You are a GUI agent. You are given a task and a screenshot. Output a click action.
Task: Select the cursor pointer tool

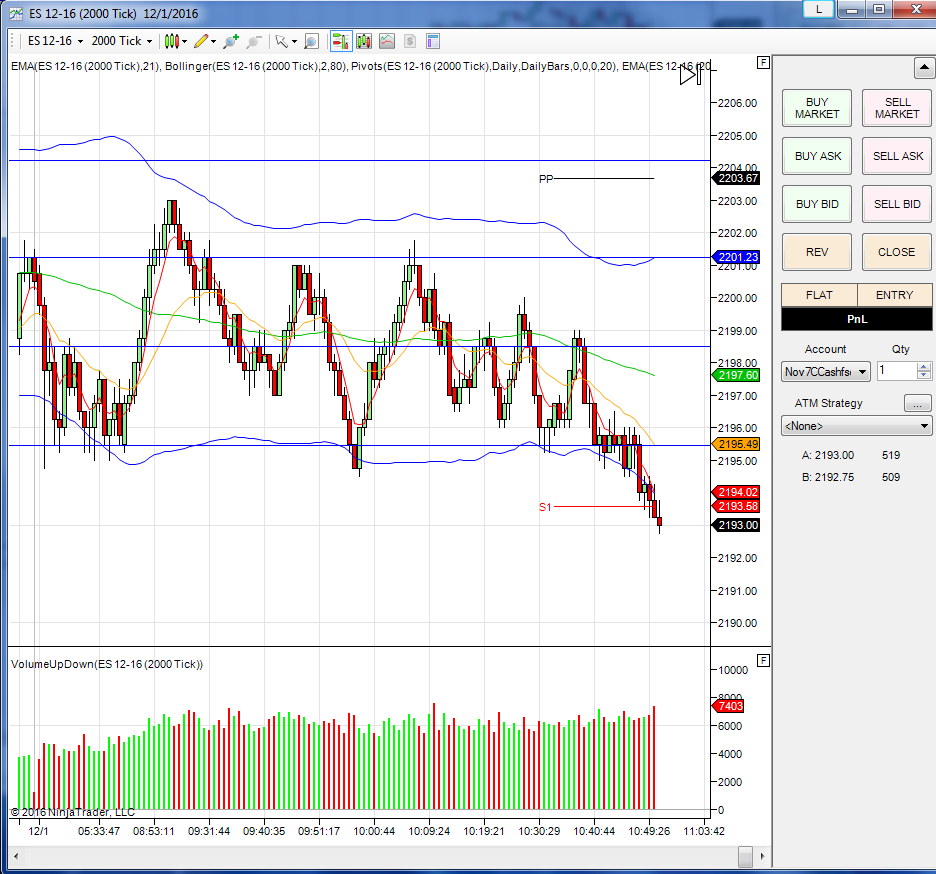coord(281,41)
